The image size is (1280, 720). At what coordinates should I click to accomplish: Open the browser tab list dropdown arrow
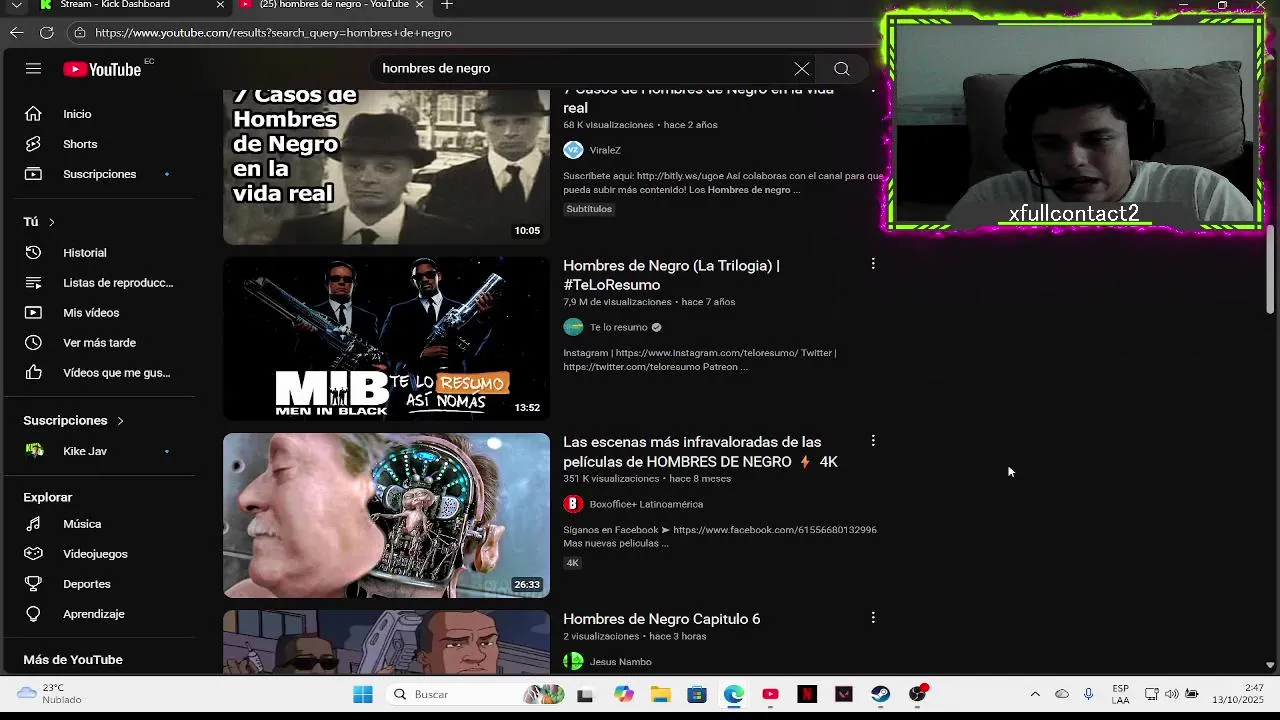tap(16, 5)
